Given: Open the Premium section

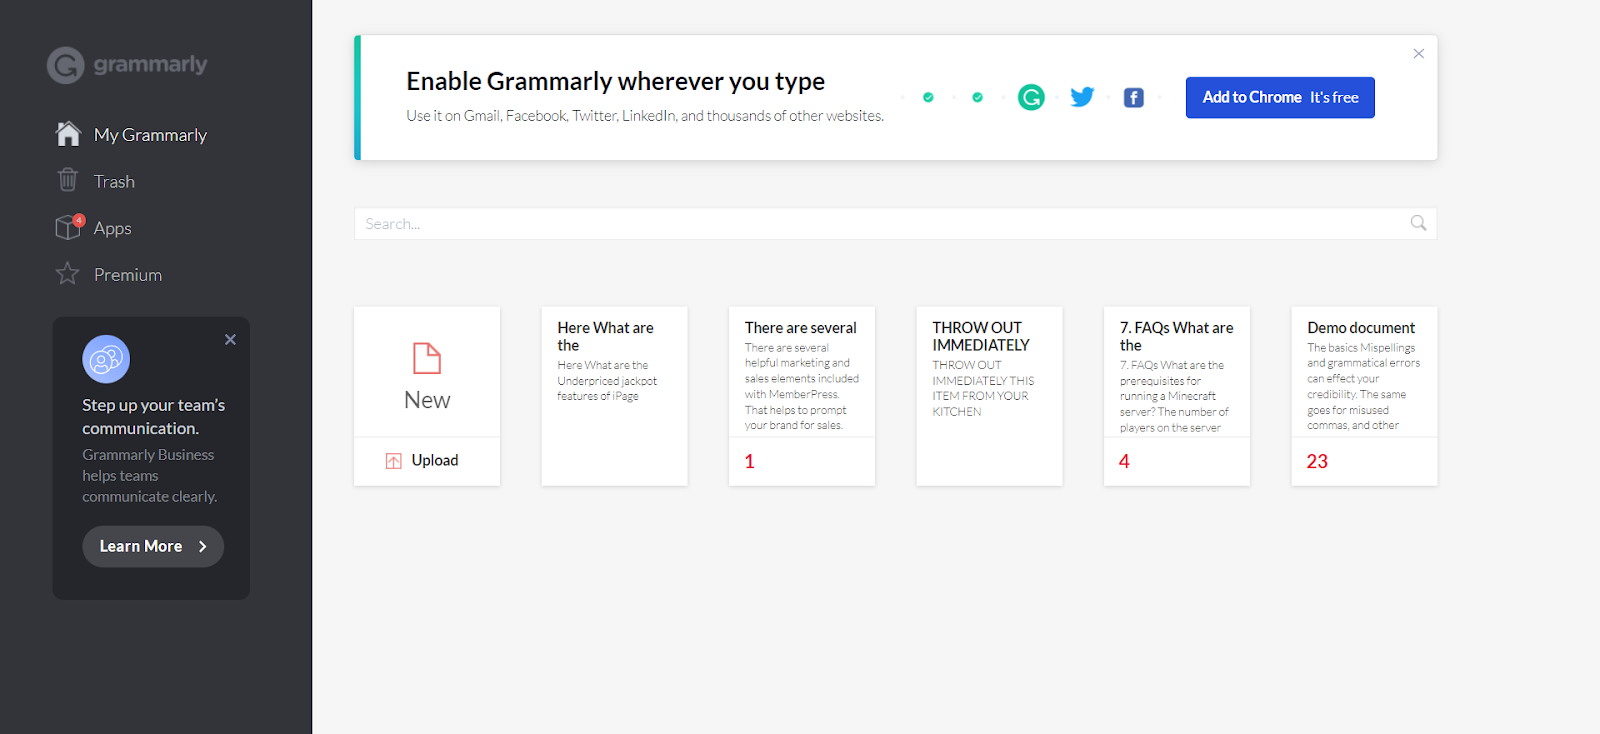Looking at the screenshot, I should click(x=128, y=275).
